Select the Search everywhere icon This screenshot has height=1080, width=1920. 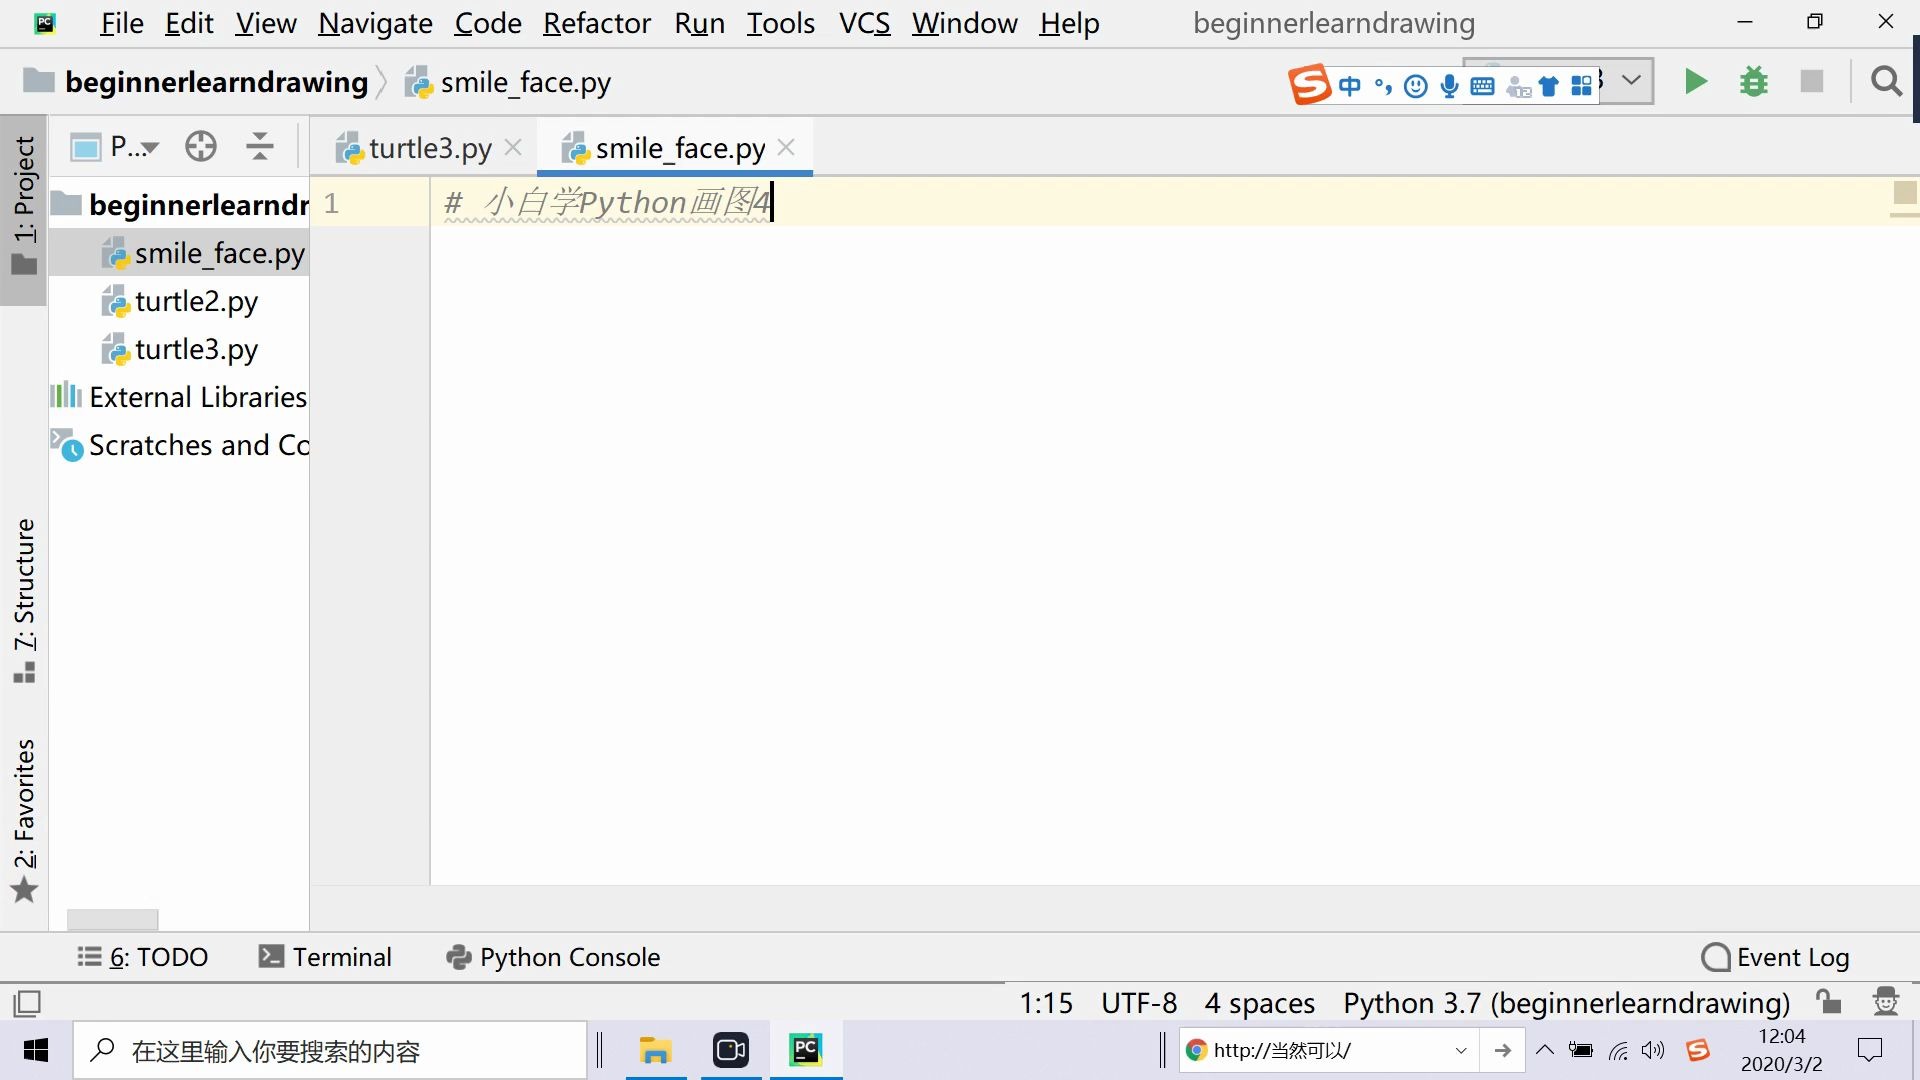1888,82
